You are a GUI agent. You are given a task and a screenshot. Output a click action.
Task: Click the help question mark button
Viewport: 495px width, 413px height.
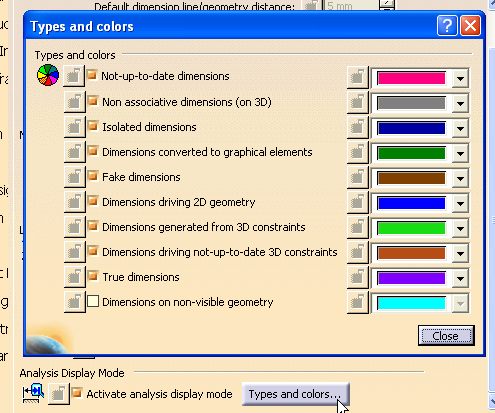(447, 25)
